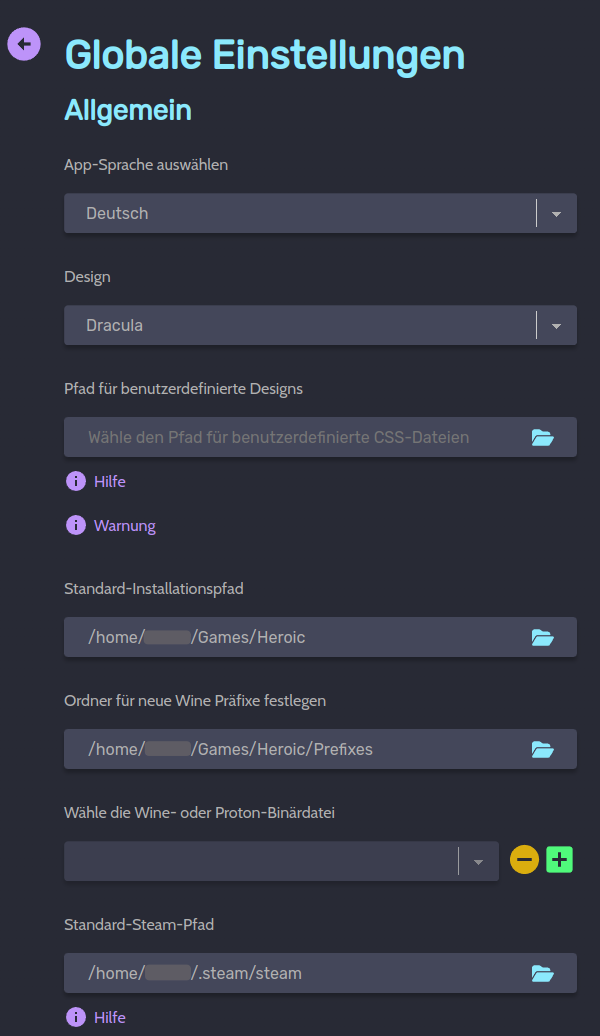Open folder browser for custom CSS path
Viewport: 600px width, 1036px height.
pos(542,437)
